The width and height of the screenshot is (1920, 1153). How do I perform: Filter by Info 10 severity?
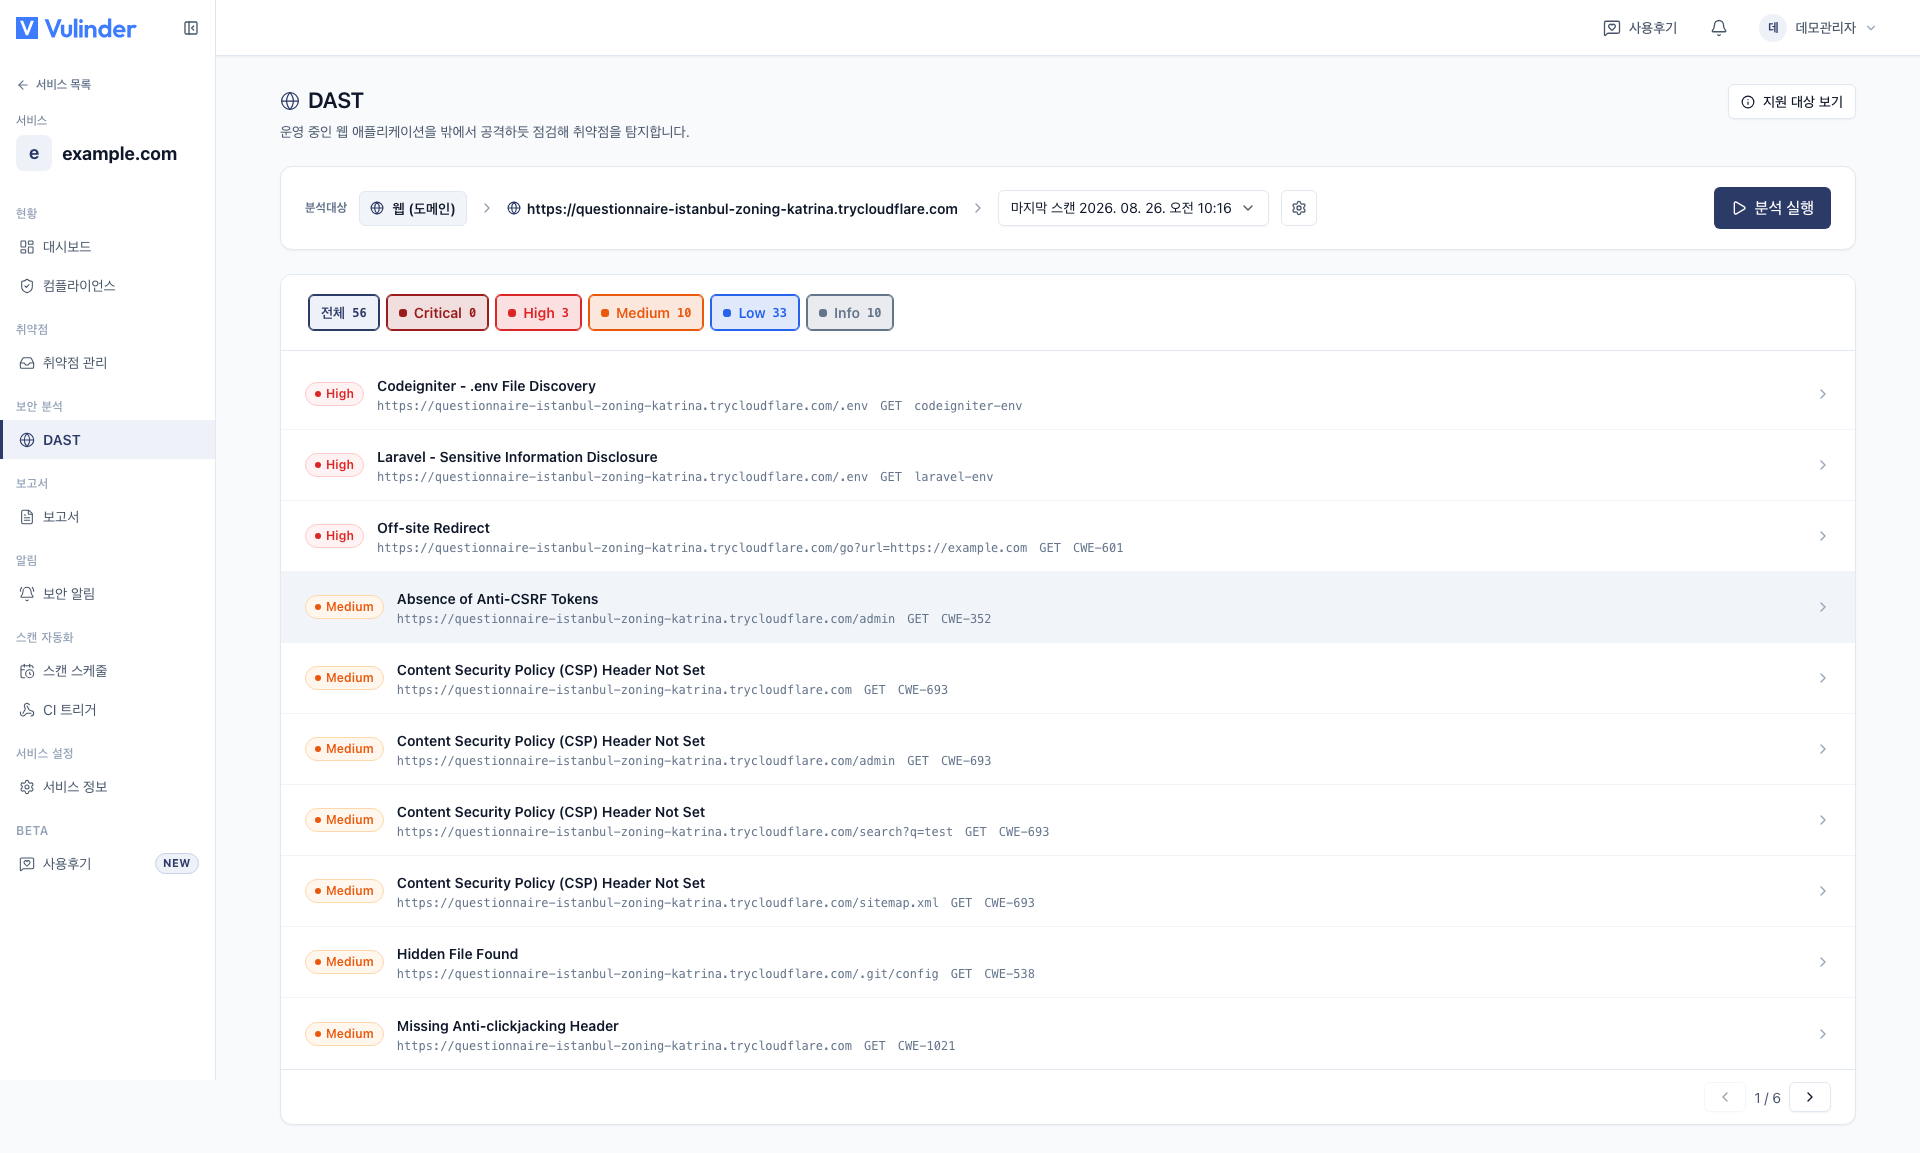[x=850, y=313]
